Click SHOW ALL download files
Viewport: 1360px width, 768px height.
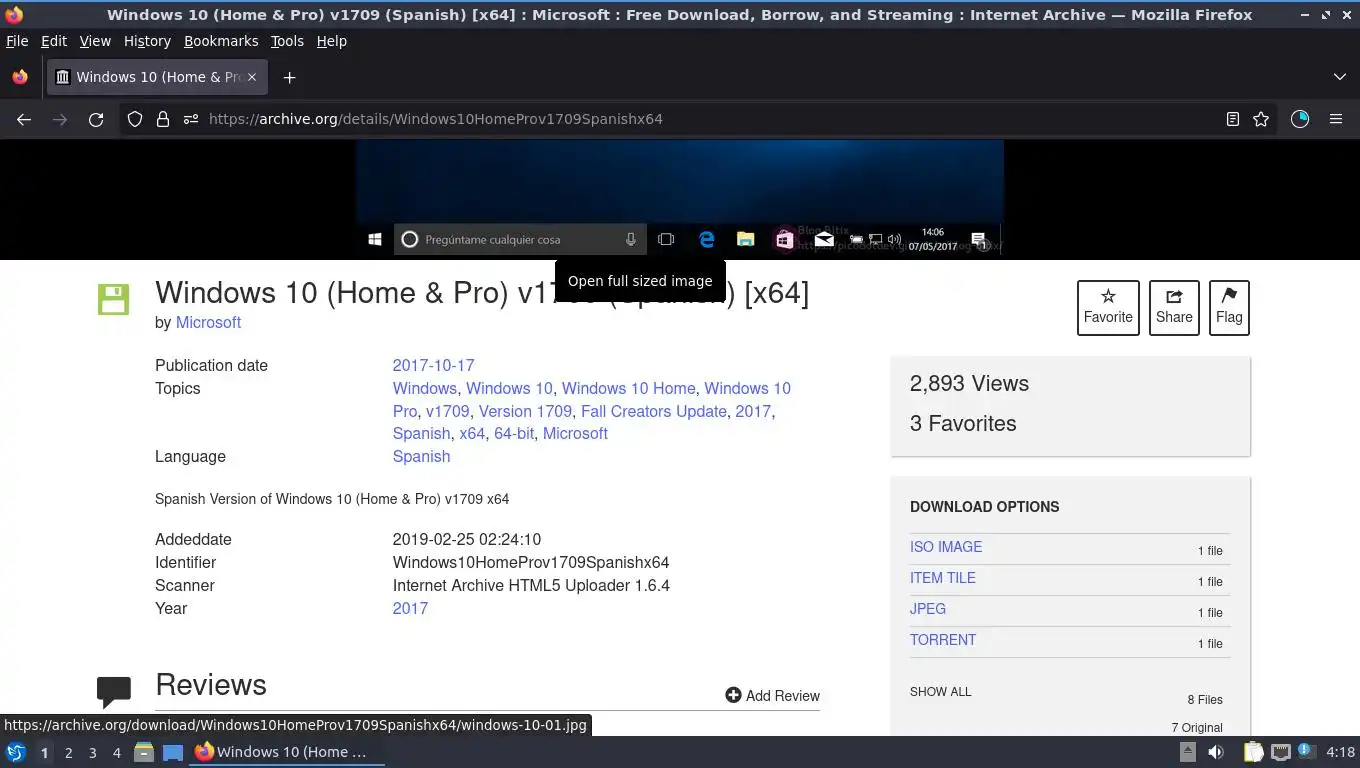[940, 691]
